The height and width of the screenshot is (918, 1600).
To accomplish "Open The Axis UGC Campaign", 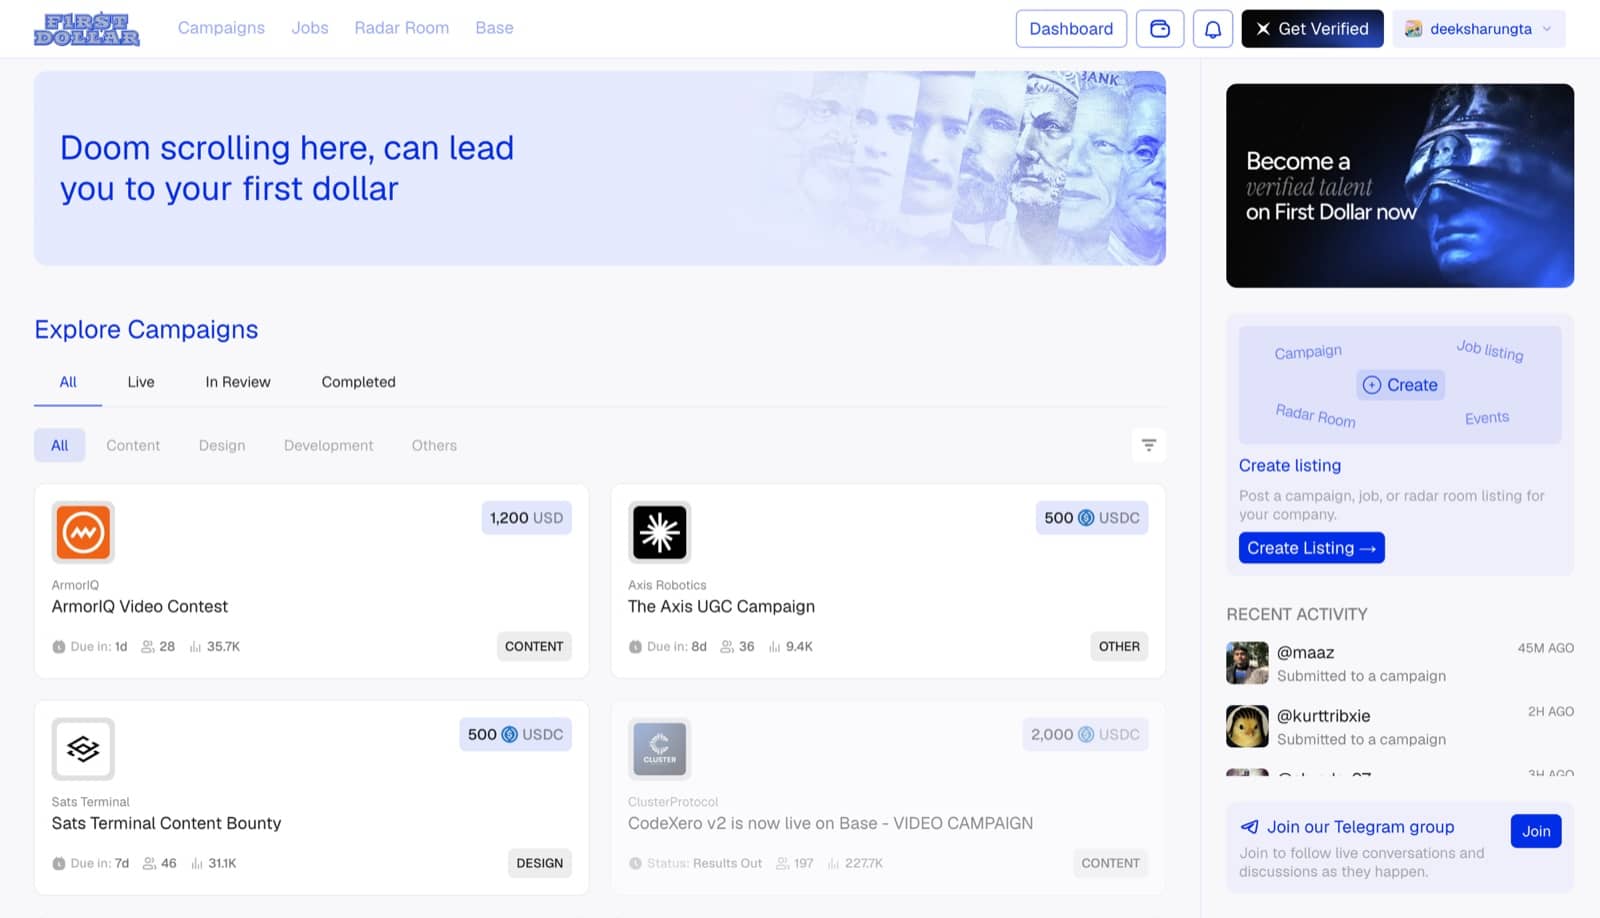I will [x=721, y=606].
